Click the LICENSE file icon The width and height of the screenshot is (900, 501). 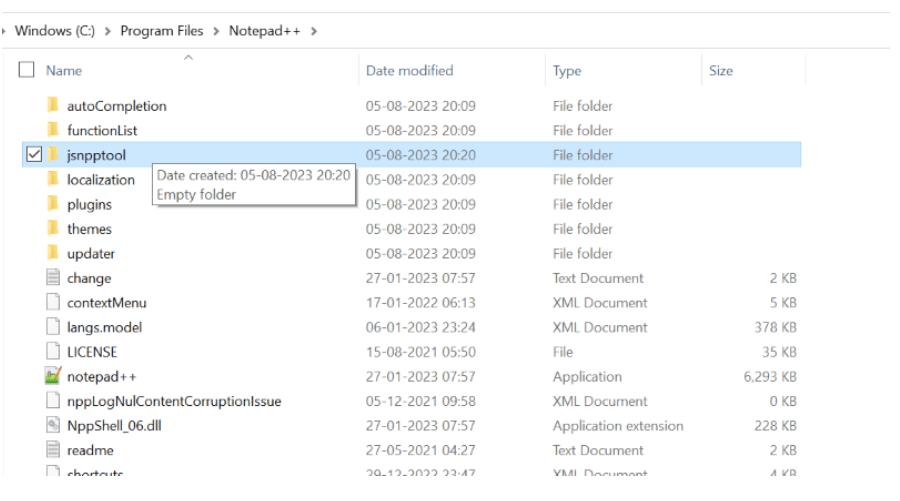(54, 352)
